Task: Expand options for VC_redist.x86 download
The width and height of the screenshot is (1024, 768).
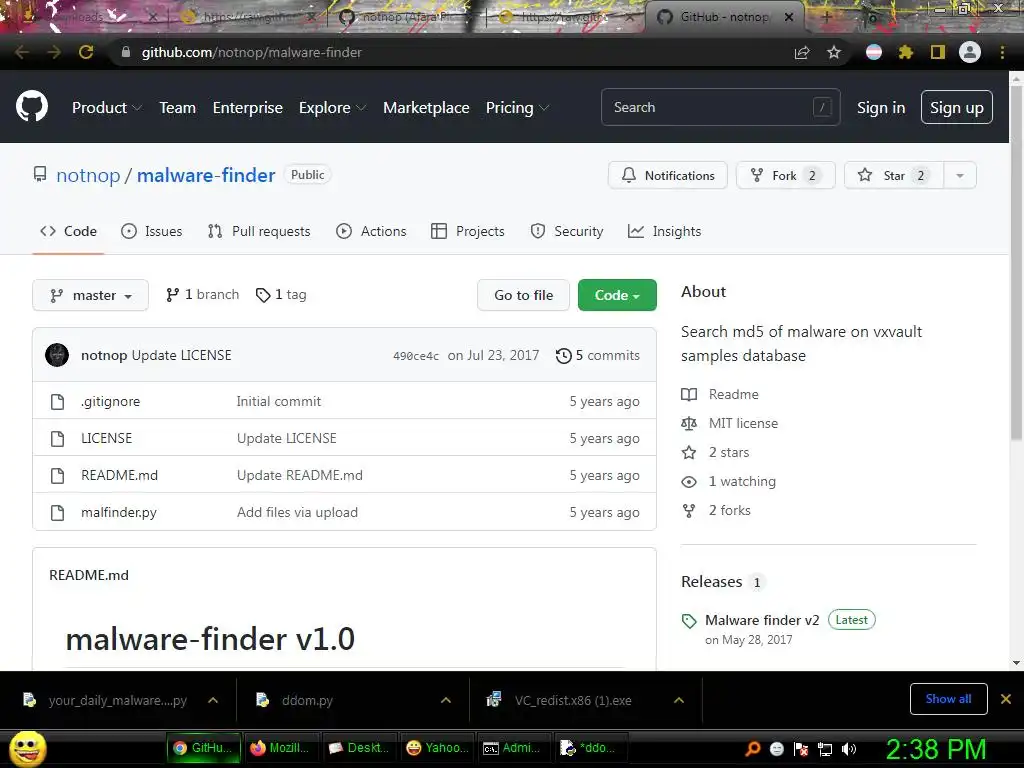Action: [679, 700]
